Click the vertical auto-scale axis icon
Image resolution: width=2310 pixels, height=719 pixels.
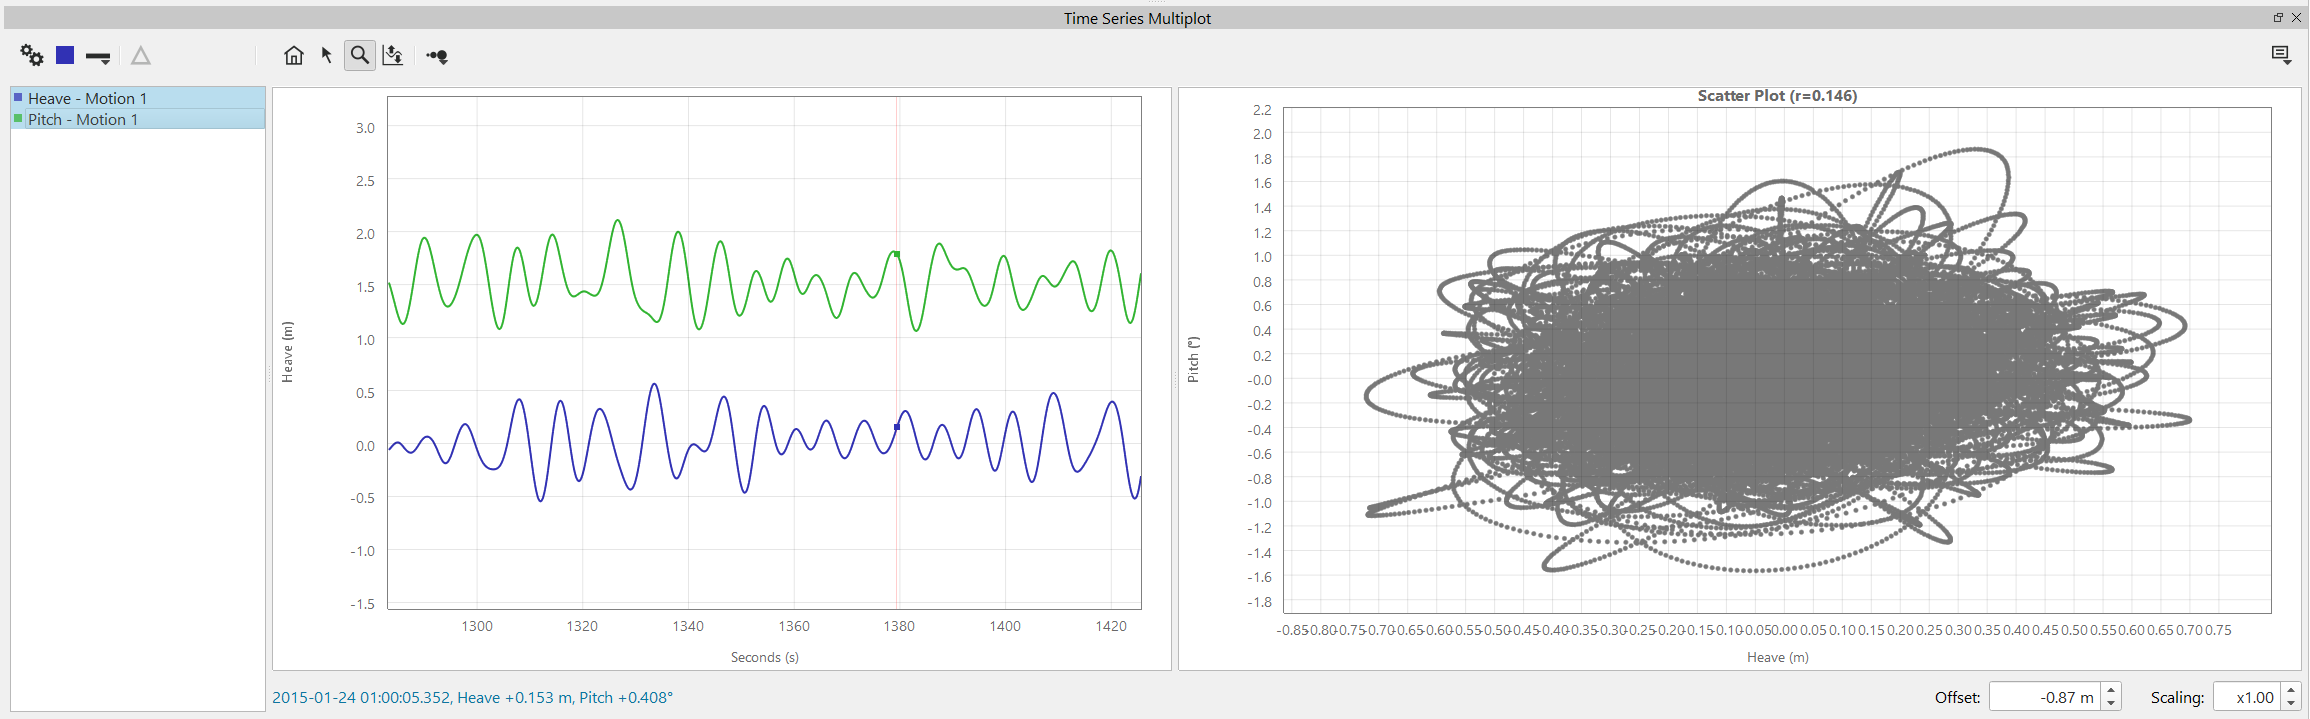393,56
